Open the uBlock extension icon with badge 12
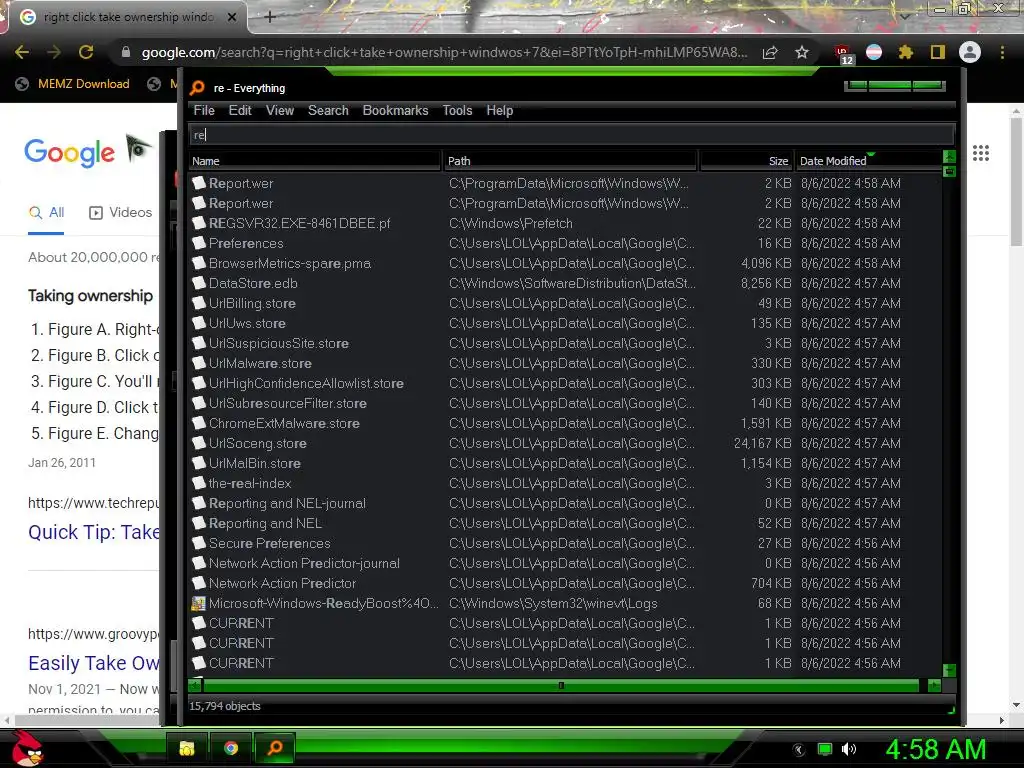The width and height of the screenshot is (1024, 768). pos(843,54)
